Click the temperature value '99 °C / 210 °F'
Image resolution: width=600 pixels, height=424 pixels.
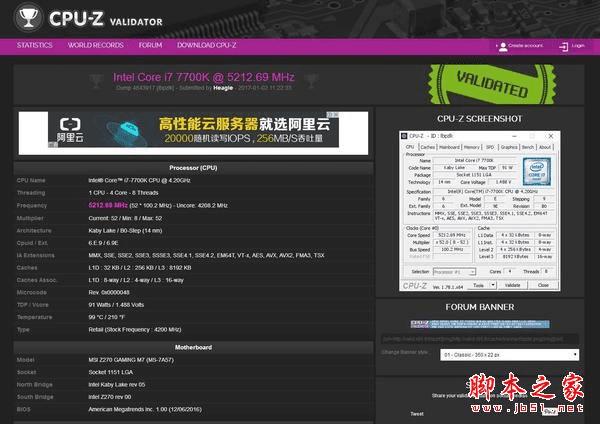[107, 317]
